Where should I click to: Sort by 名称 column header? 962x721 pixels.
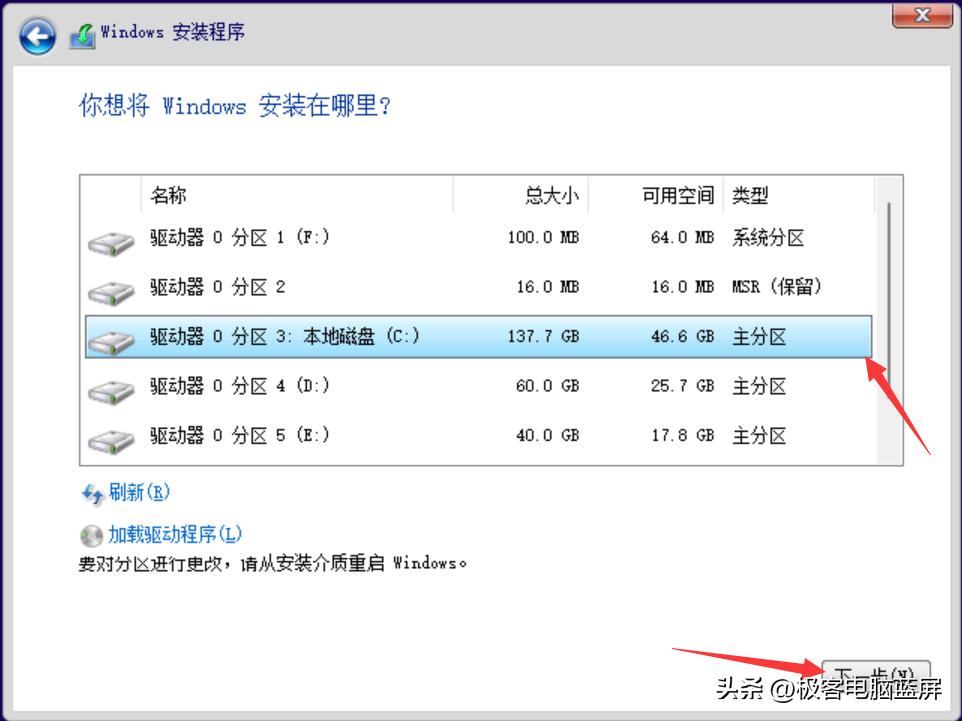click(297, 195)
